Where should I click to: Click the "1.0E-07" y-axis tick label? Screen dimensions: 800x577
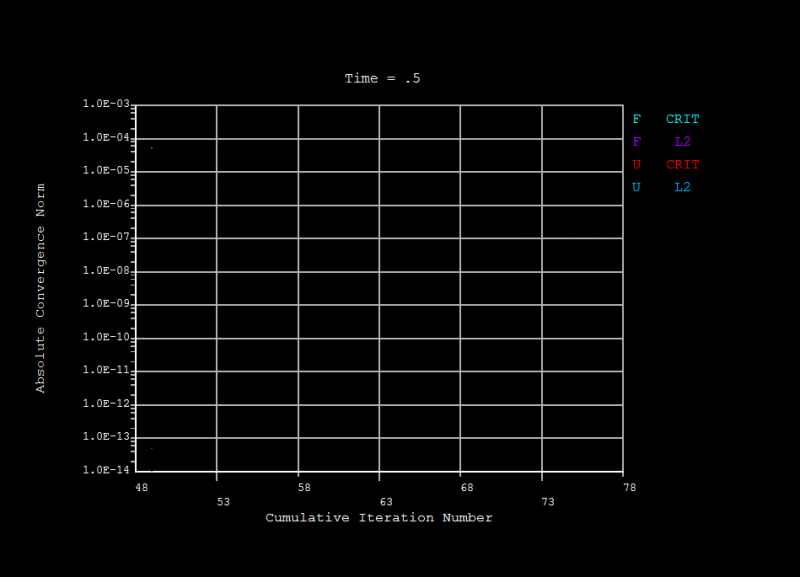pos(106,237)
